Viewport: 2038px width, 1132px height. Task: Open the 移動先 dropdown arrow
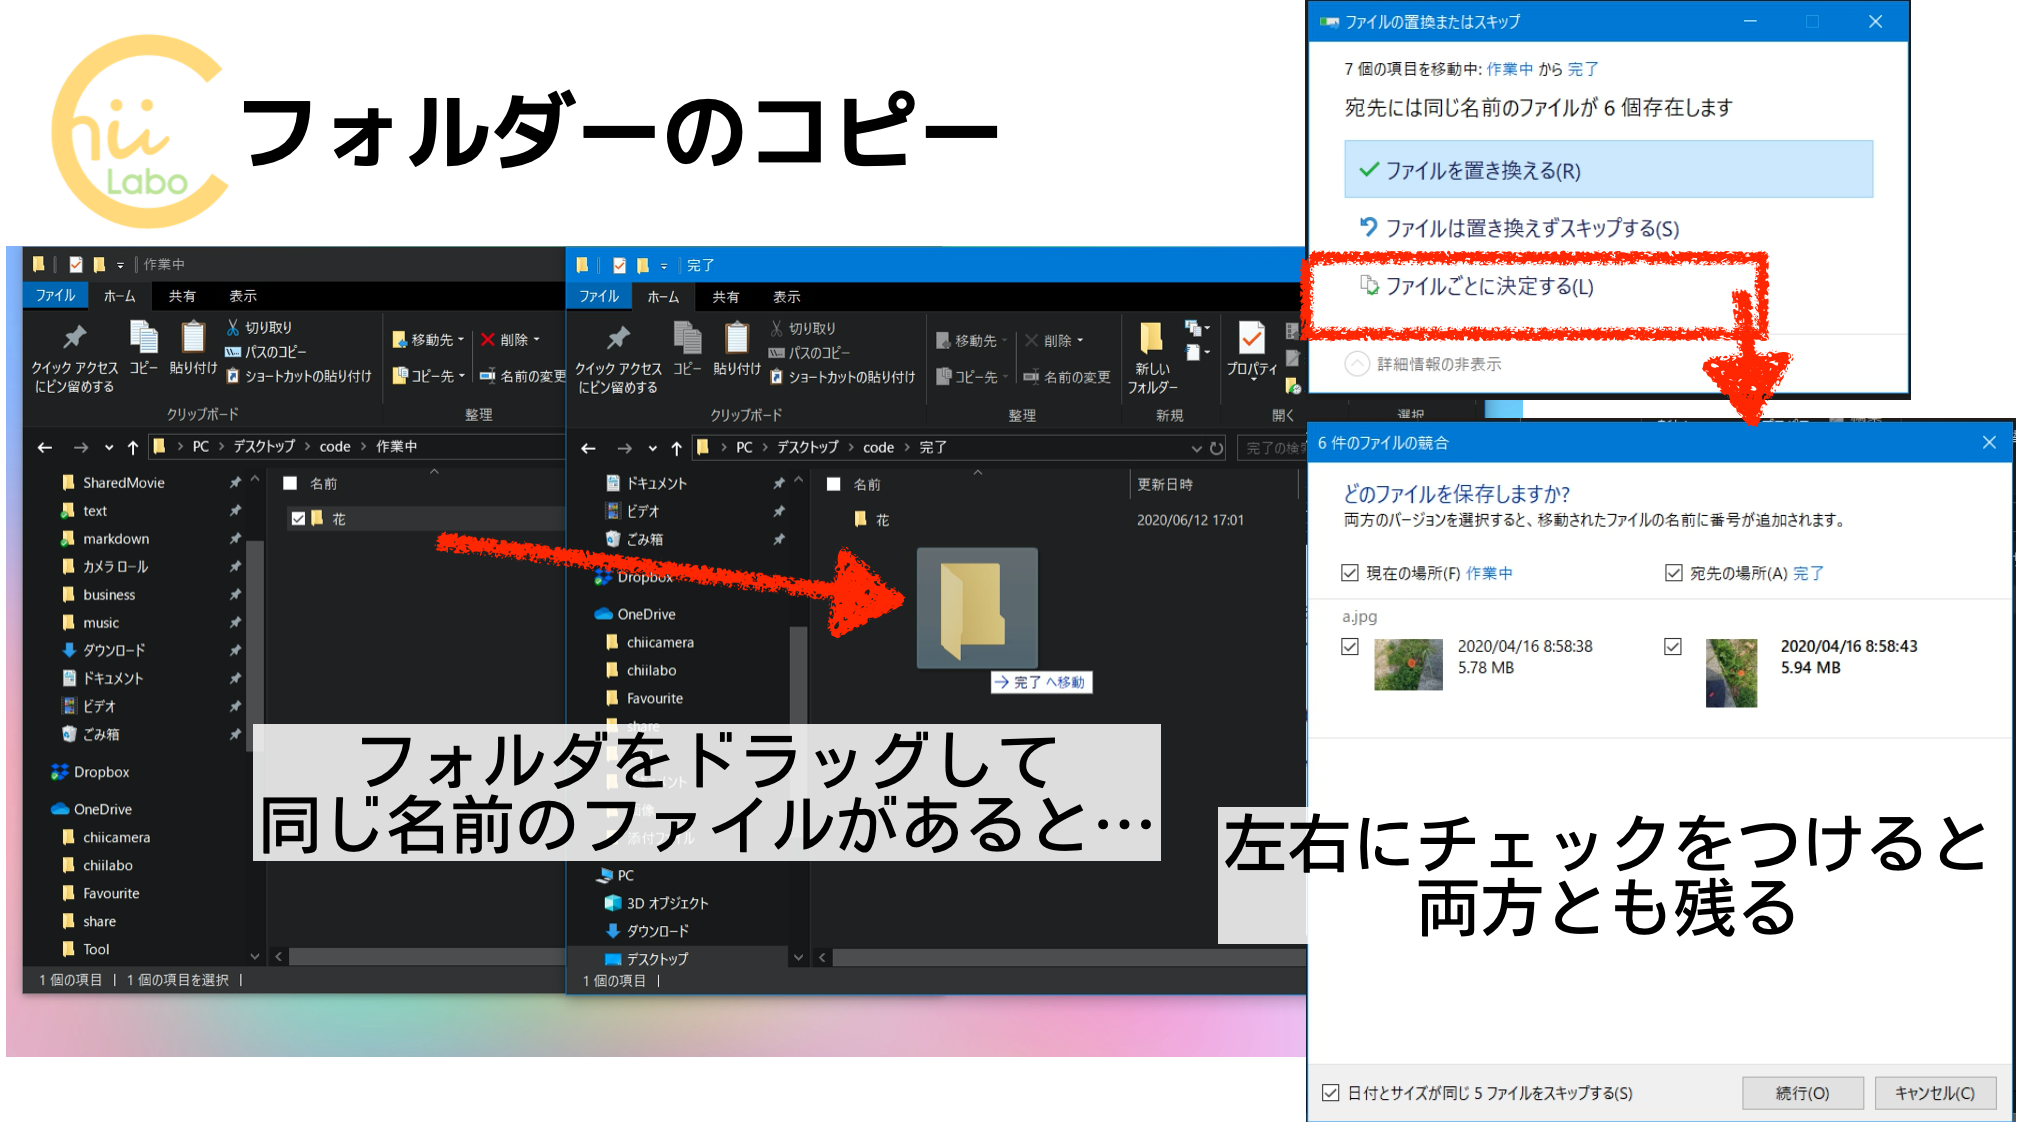[459, 340]
